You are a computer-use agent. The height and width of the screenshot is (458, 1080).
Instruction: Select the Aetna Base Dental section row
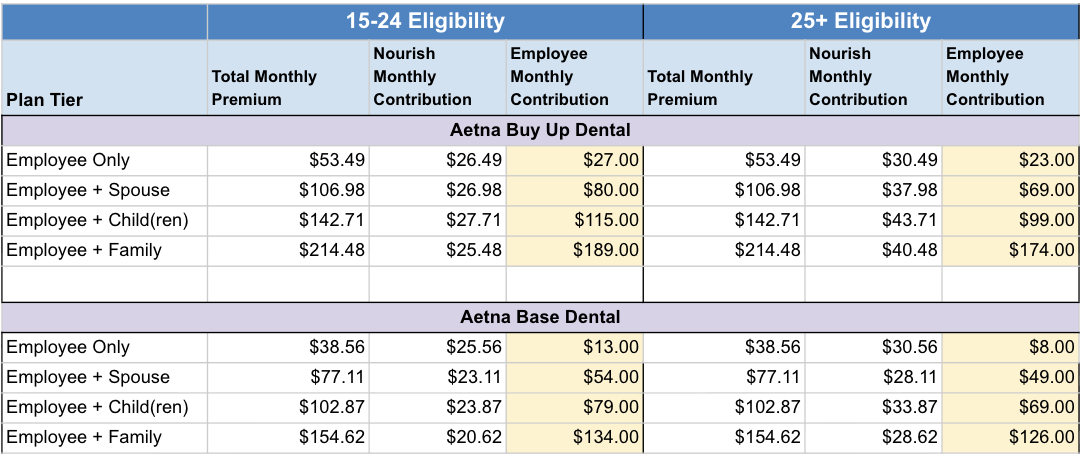pos(540,317)
